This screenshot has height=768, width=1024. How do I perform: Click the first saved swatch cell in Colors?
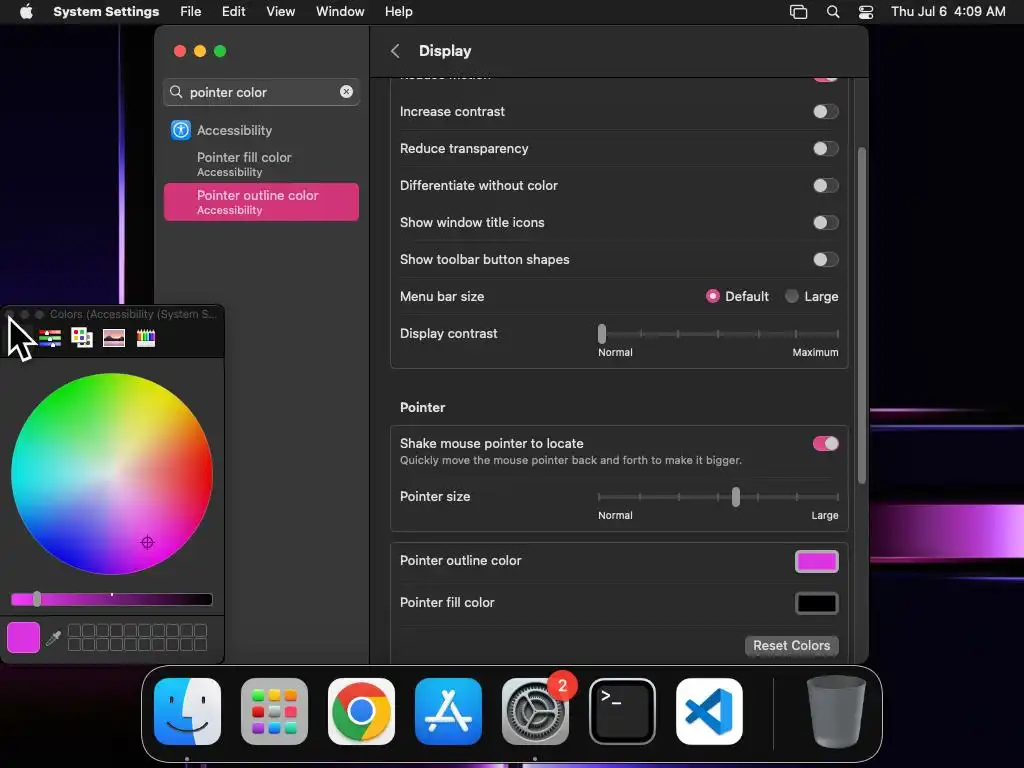pos(74,630)
